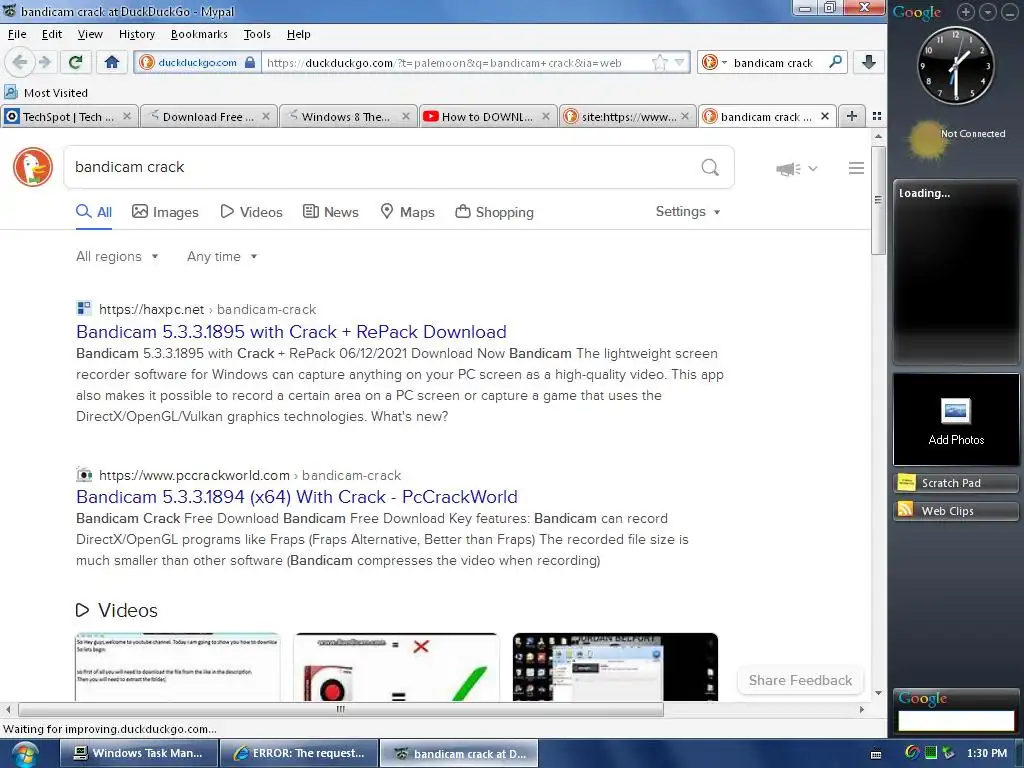This screenshot has width=1024, height=768.
Task: Open Bandicam 5.3.3.1894 PcCrackWorld link
Action: 296,497
